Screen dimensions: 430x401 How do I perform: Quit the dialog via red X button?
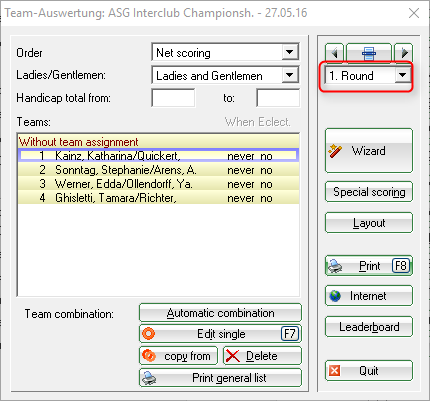pyautogui.click(x=369, y=371)
